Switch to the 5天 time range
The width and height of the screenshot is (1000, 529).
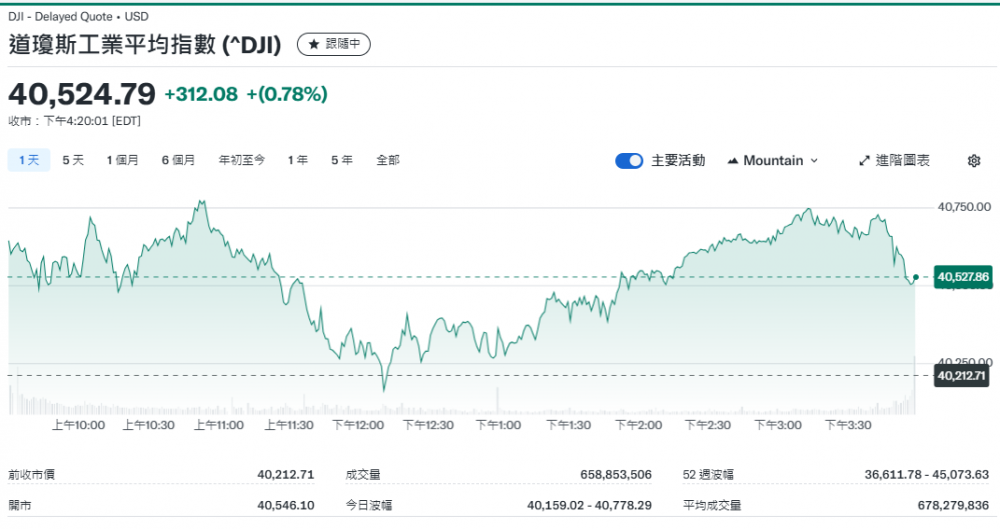(73, 160)
